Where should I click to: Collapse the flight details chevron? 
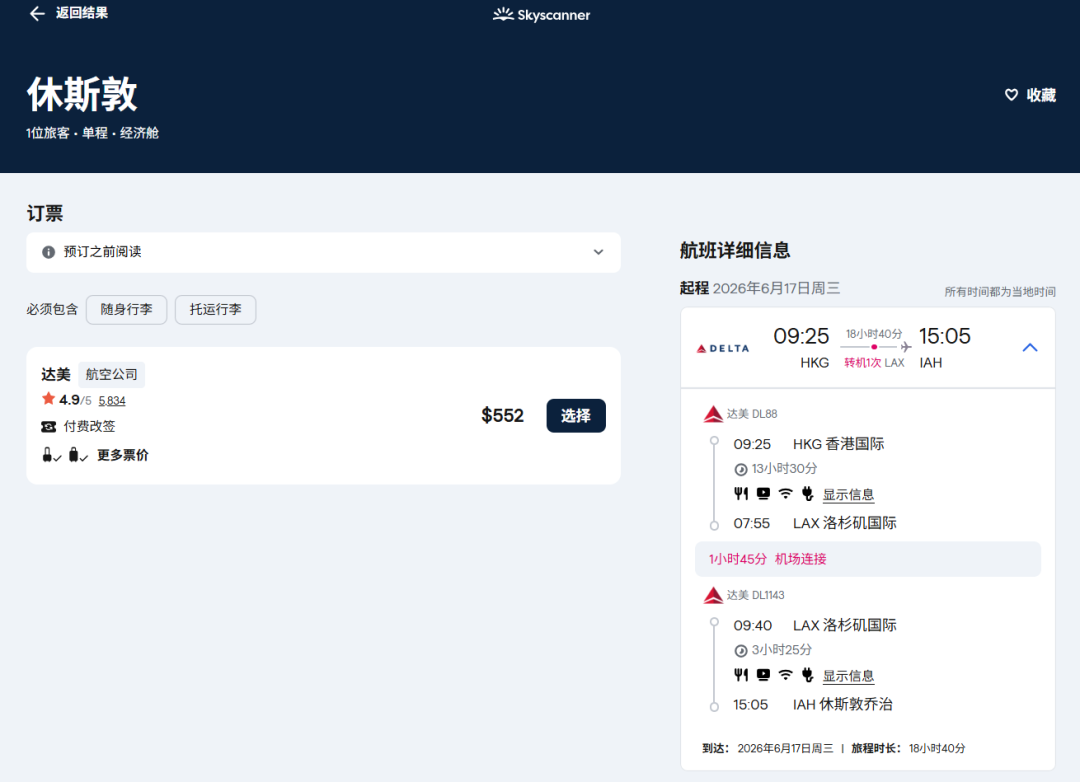[x=1030, y=347]
